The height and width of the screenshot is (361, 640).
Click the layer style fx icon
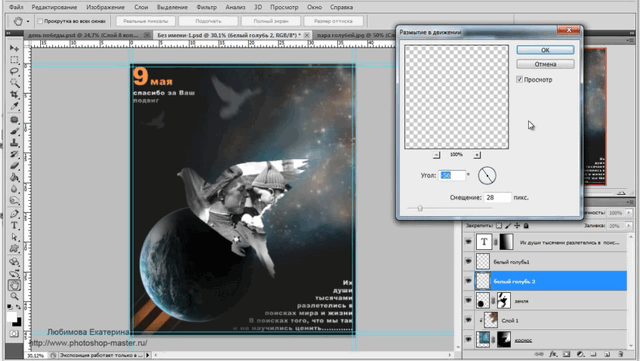(553, 354)
